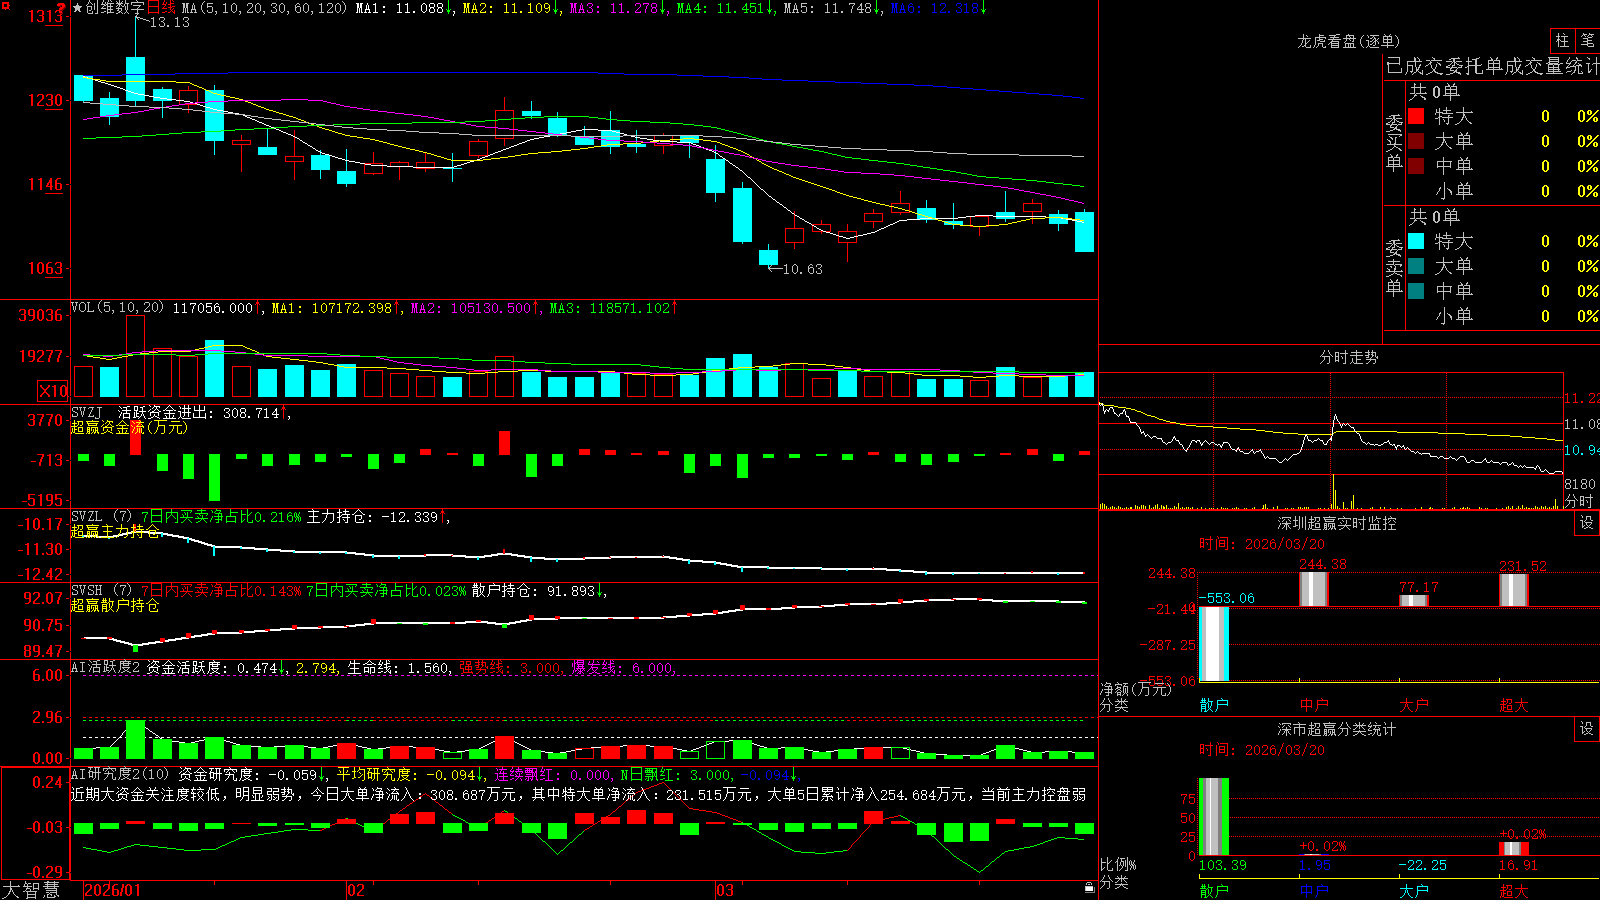The height and width of the screenshot is (900, 1600).
Task: Click the AI研究度2(10) indicator name
Action: pyautogui.click(x=120, y=774)
